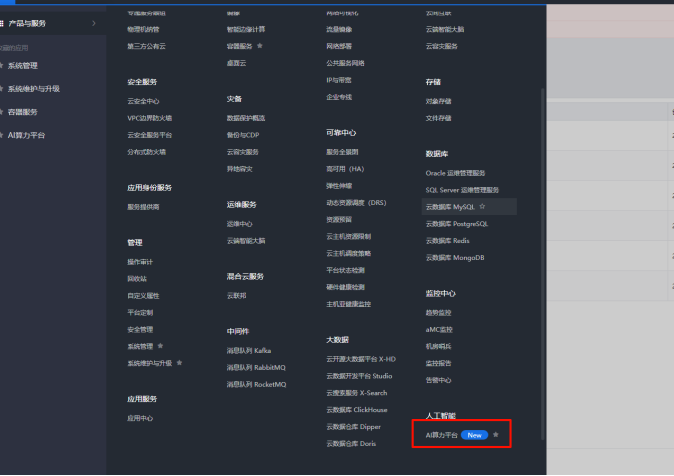This screenshot has width=674, height=476.
Task: Open 系统维护与升级 in the left sidebar
Action: coord(34,89)
